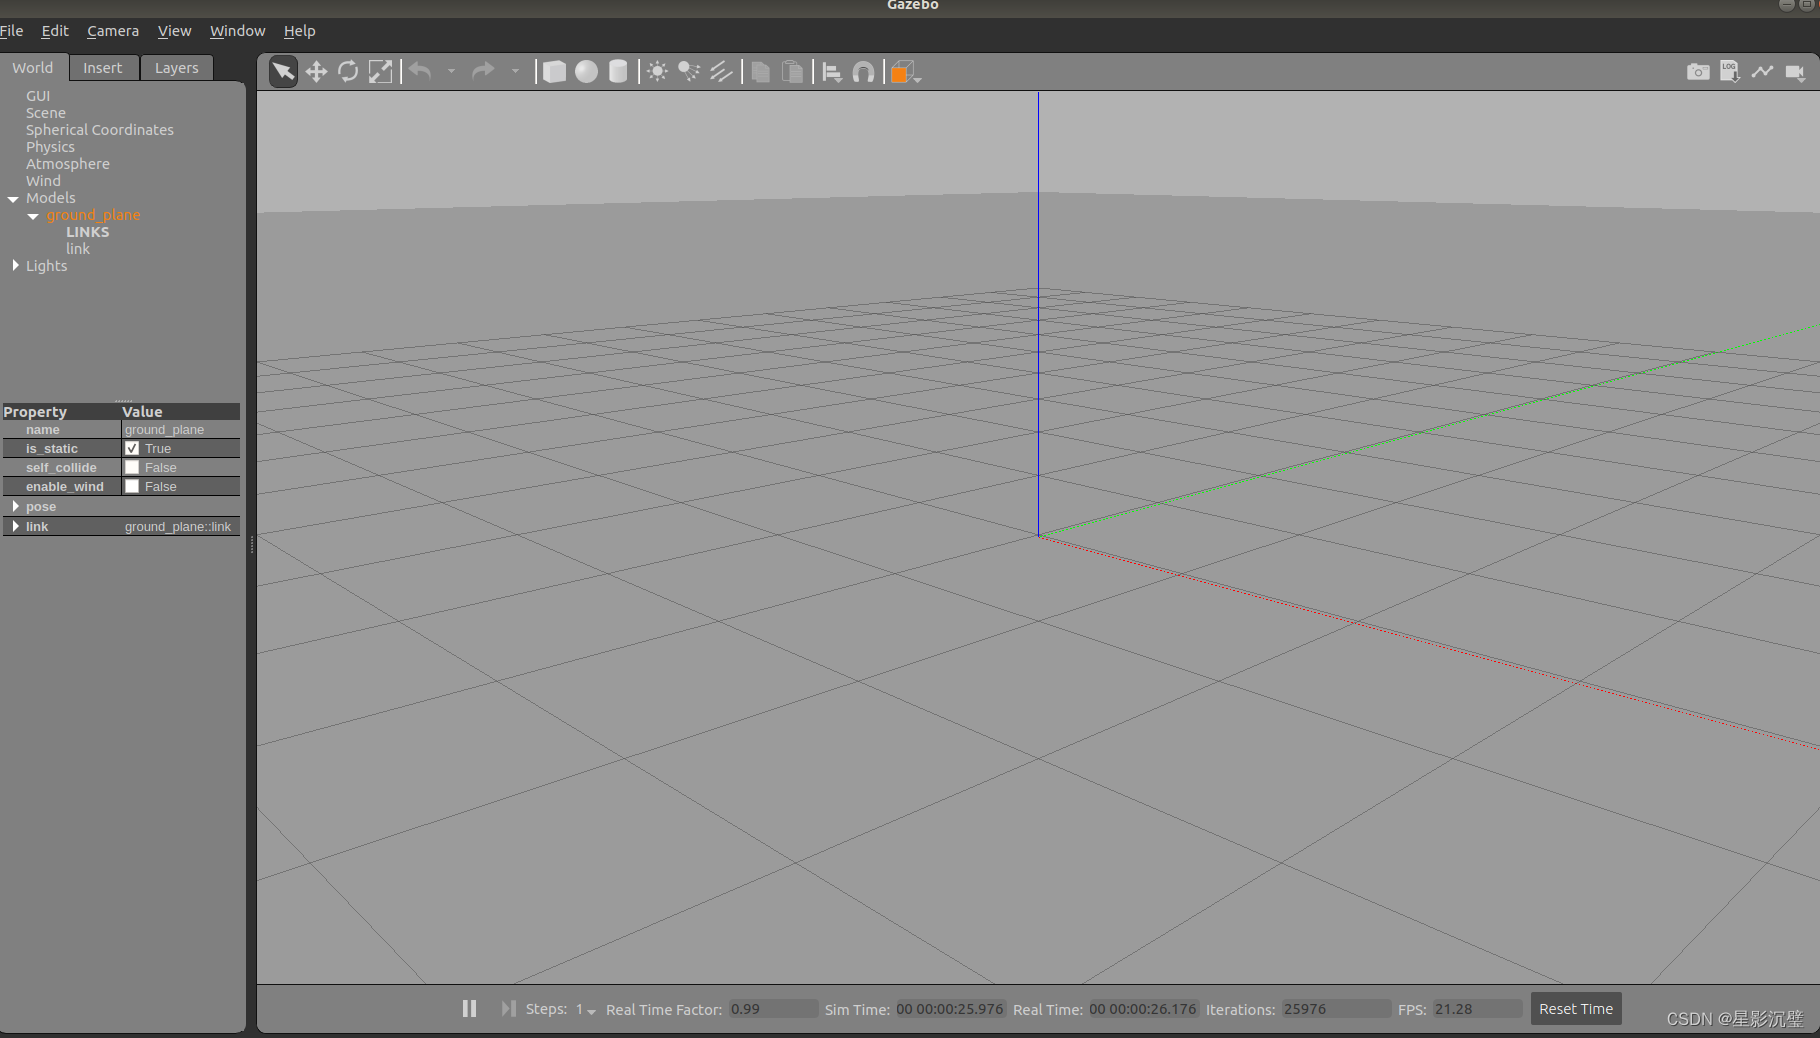Step the simulation forward

click(508, 1009)
